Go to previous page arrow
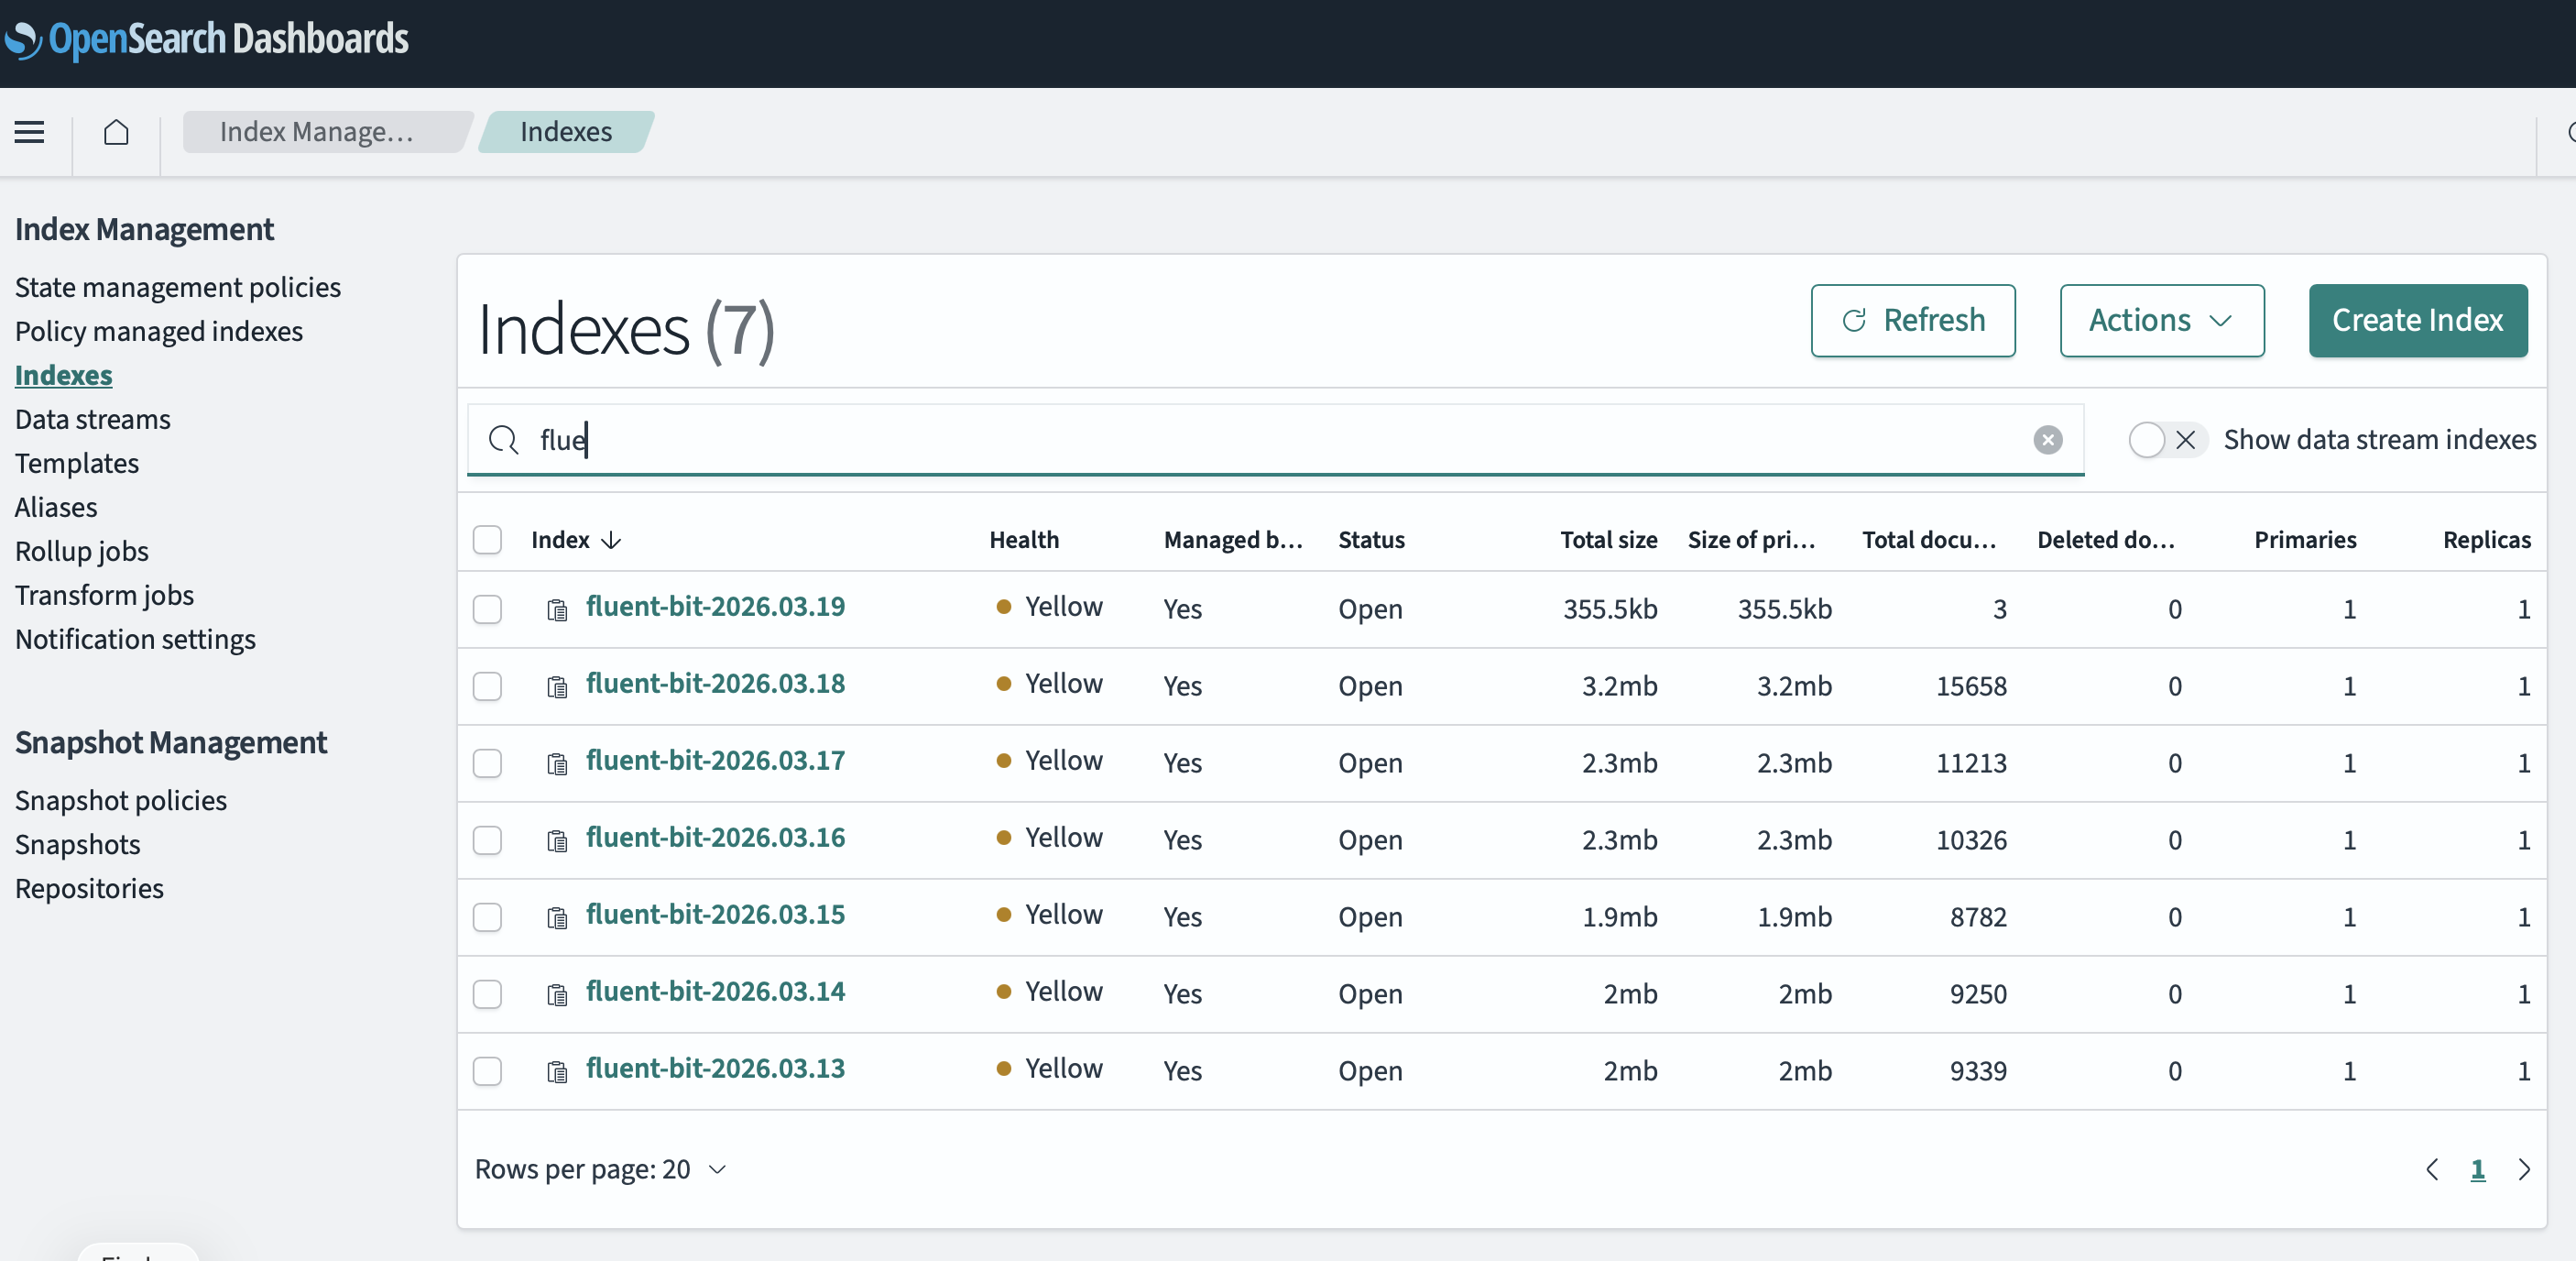The width and height of the screenshot is (2576, 1261). (x=2432, y=1169)
